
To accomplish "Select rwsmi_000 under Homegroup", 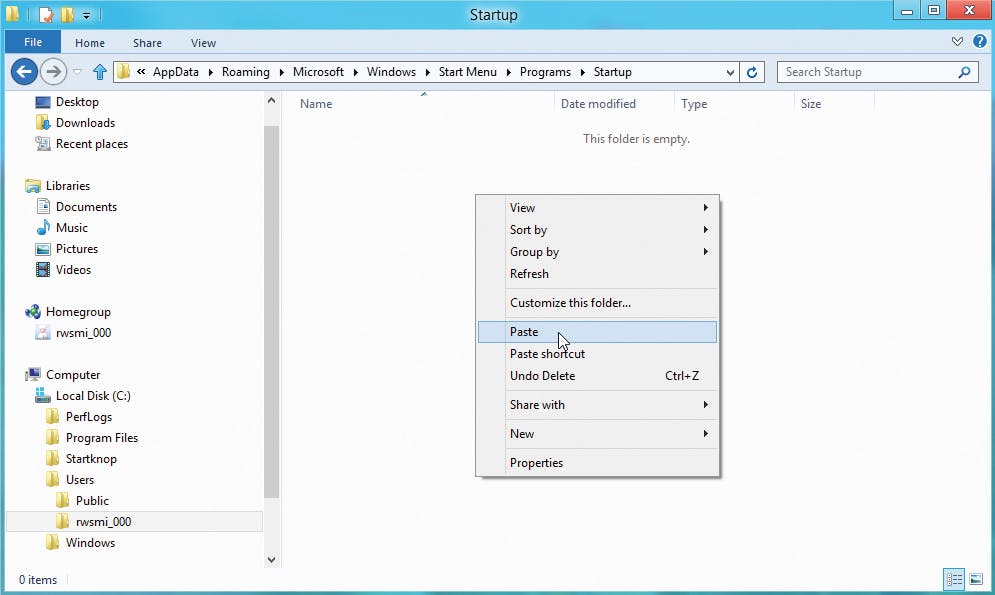I will 83,333.
